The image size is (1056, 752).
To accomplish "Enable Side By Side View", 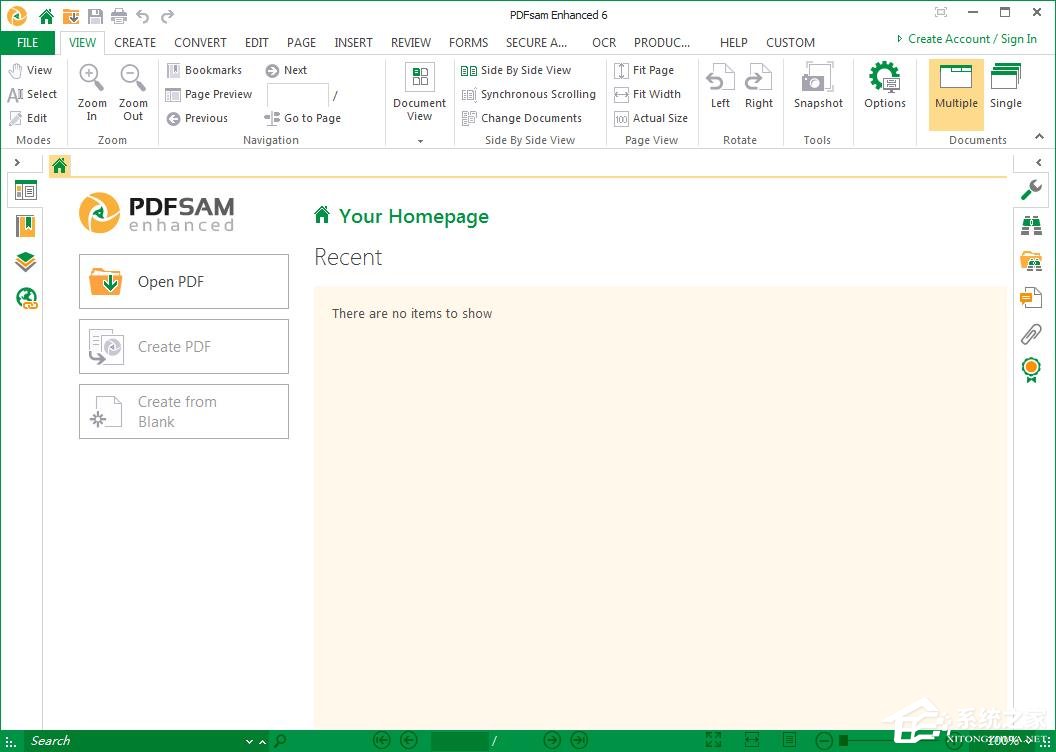I will click(x=517, y=70).
